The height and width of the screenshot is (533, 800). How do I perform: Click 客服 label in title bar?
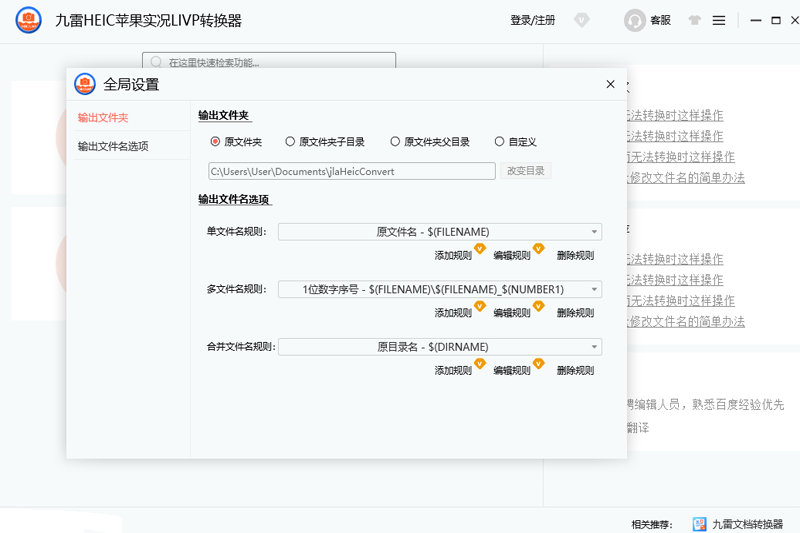point(660,20)
